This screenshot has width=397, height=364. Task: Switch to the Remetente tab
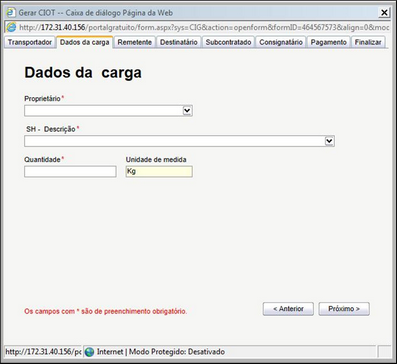[x=135, y=43]
